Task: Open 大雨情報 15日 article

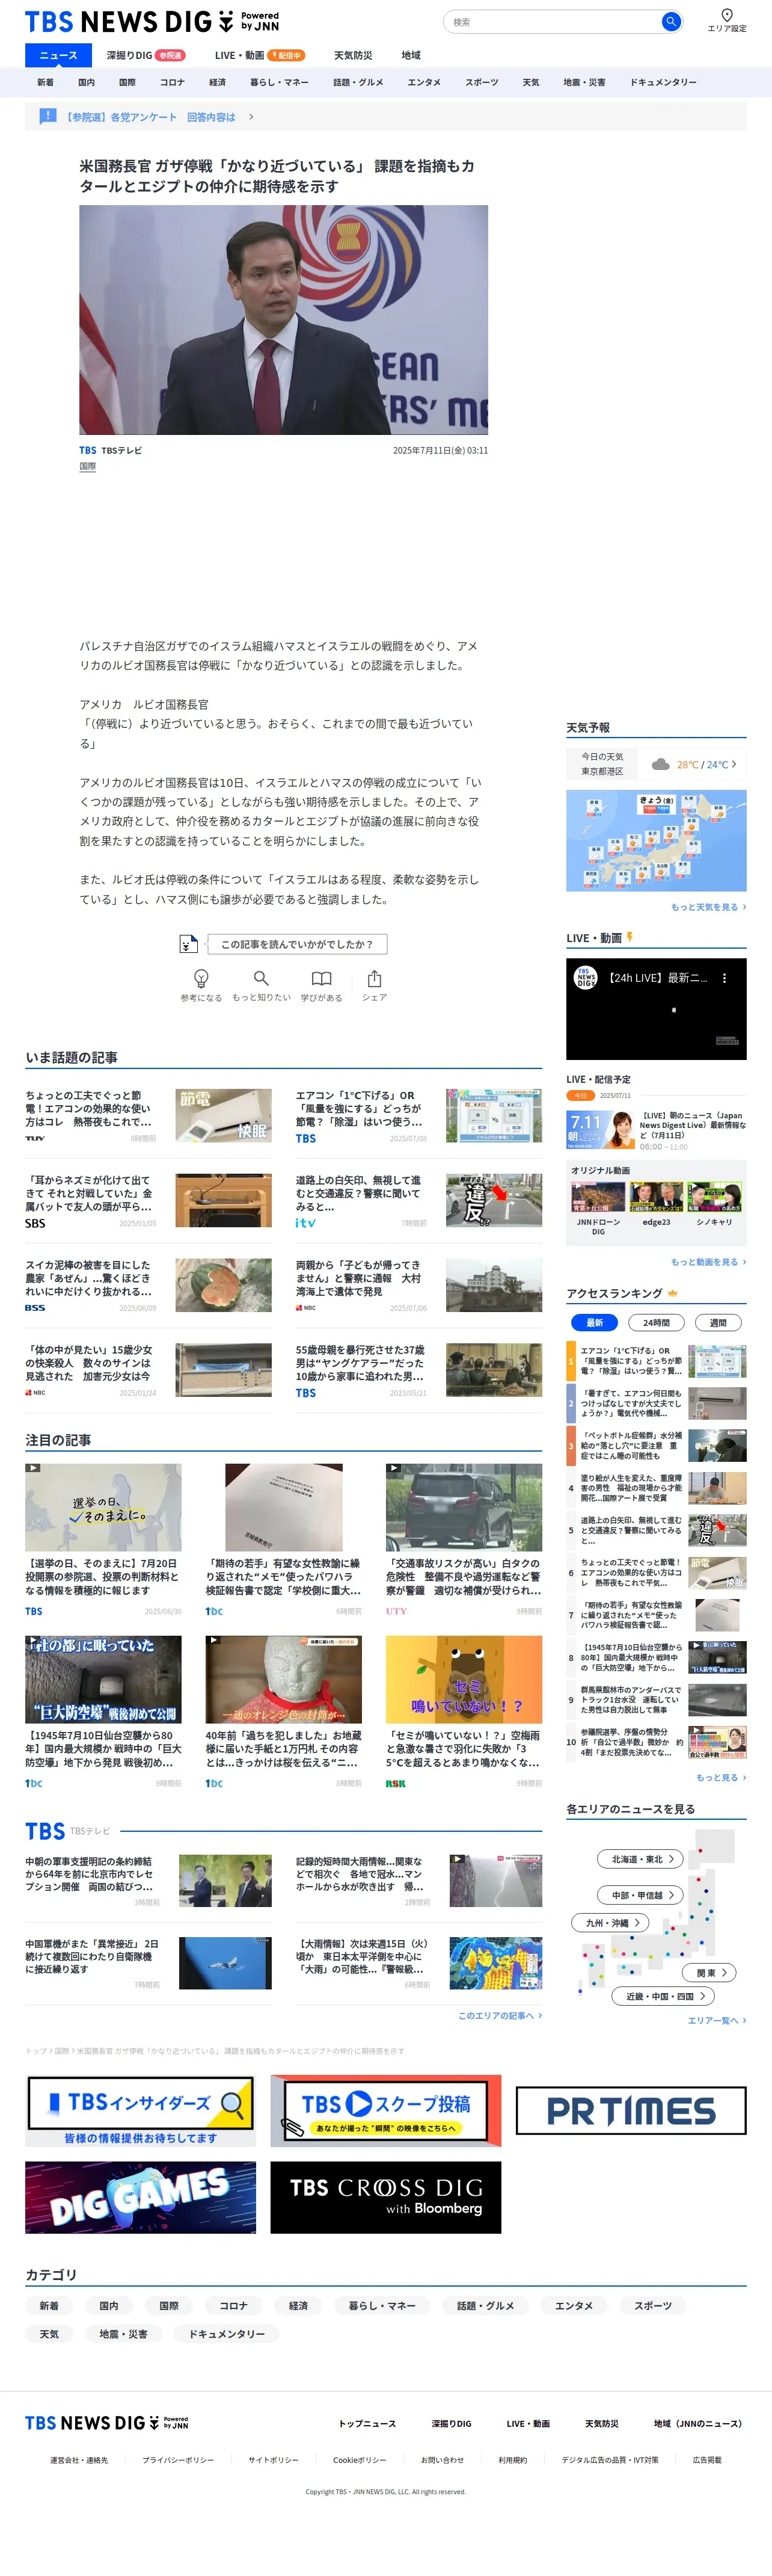Action: [x=419, y=1963]
